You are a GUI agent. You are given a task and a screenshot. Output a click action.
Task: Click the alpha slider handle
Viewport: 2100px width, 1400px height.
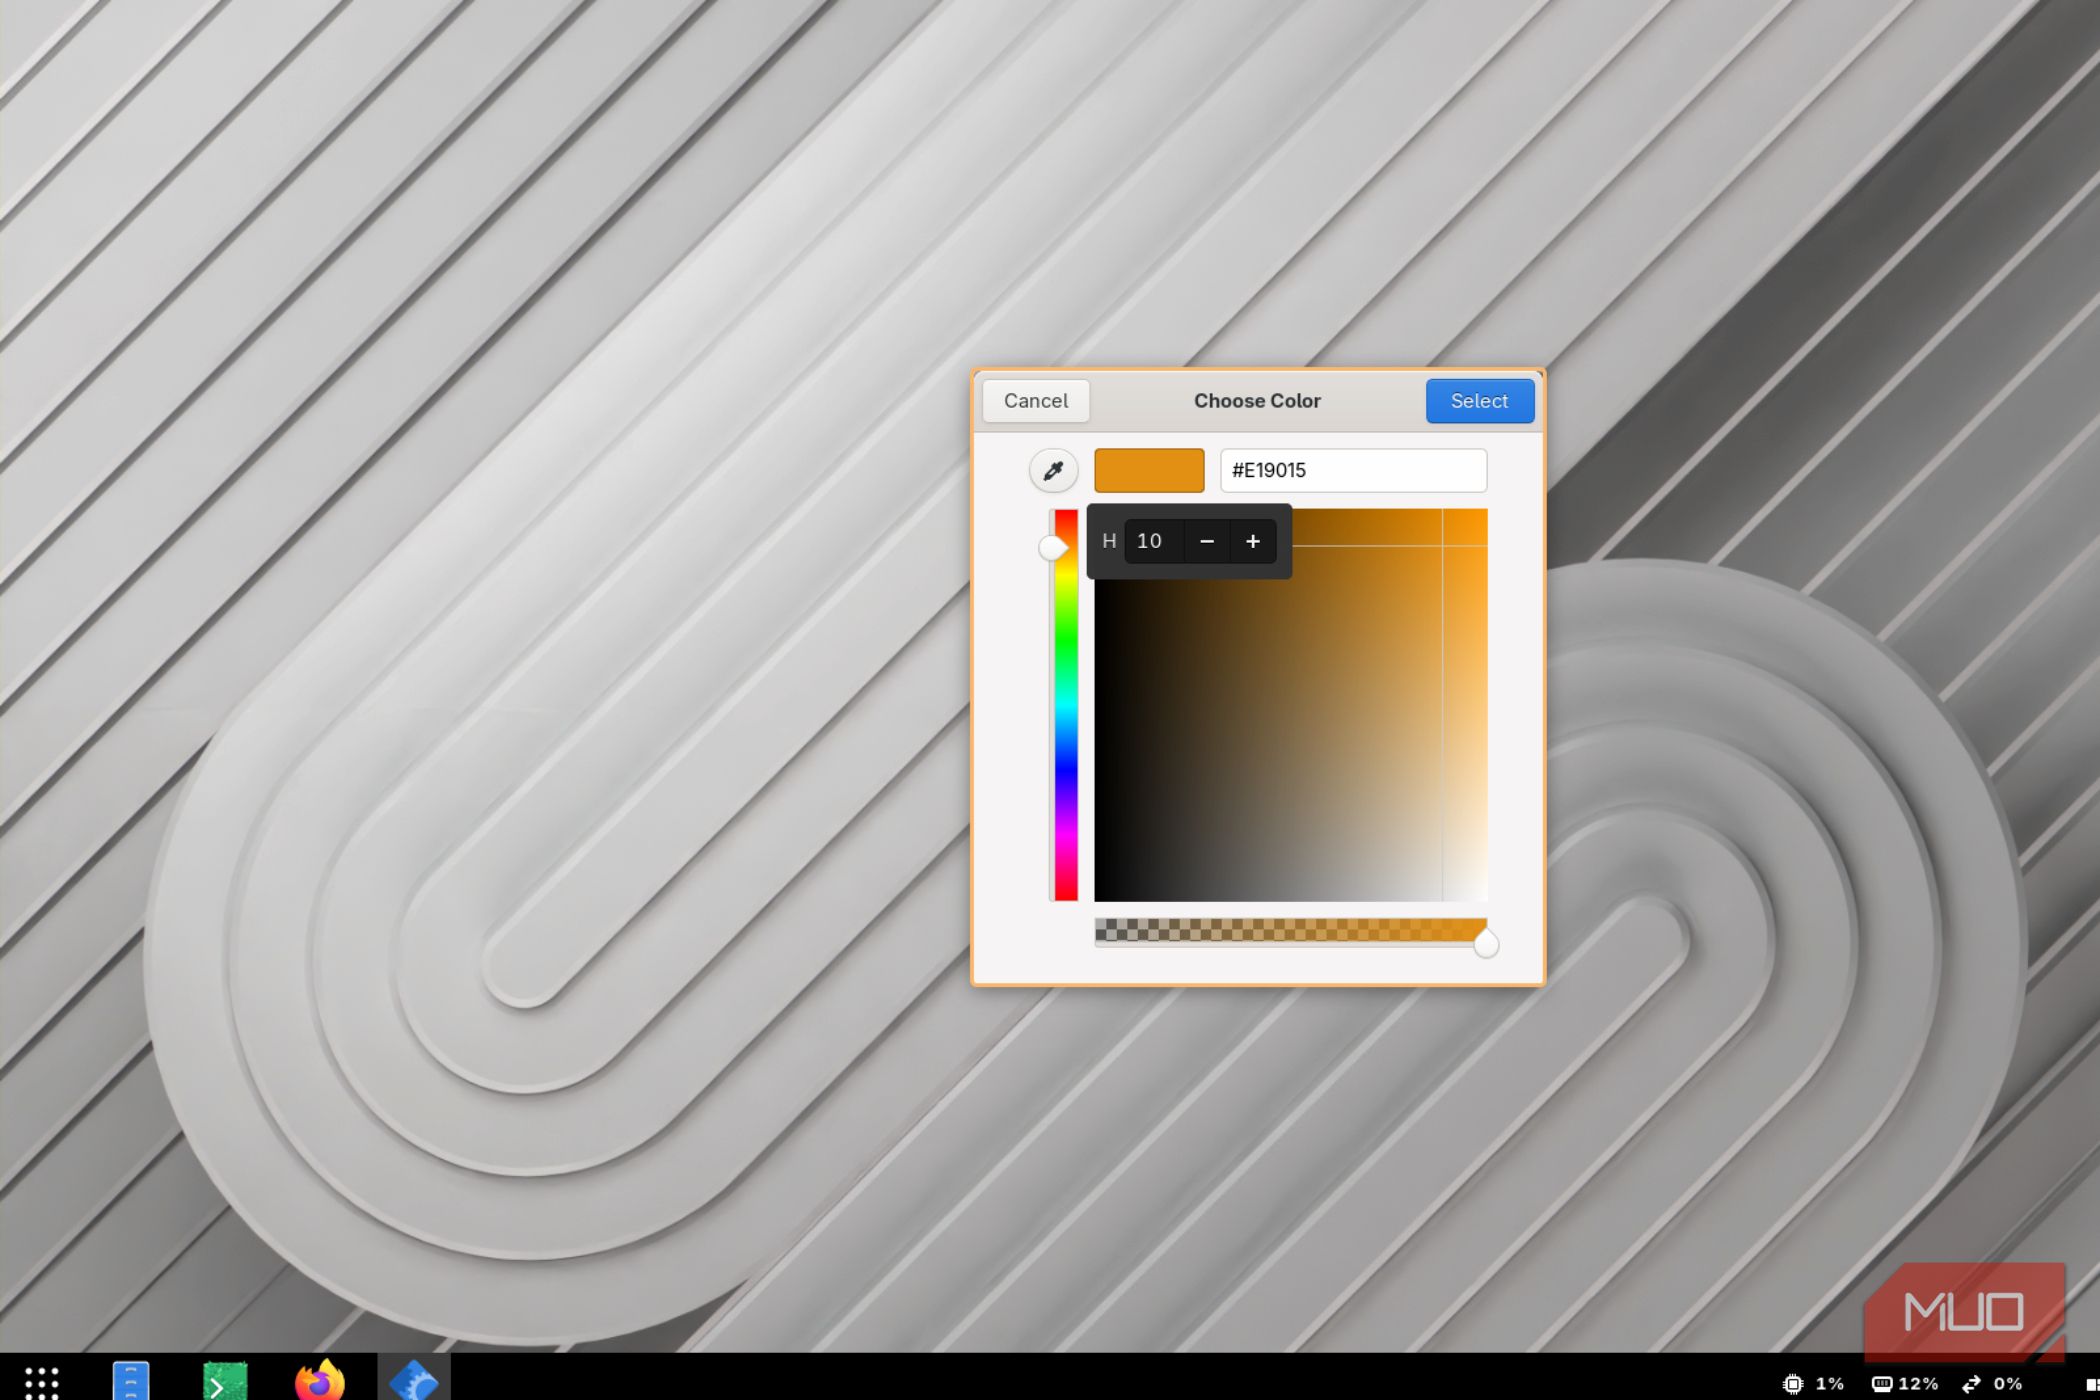(1486, 944)
